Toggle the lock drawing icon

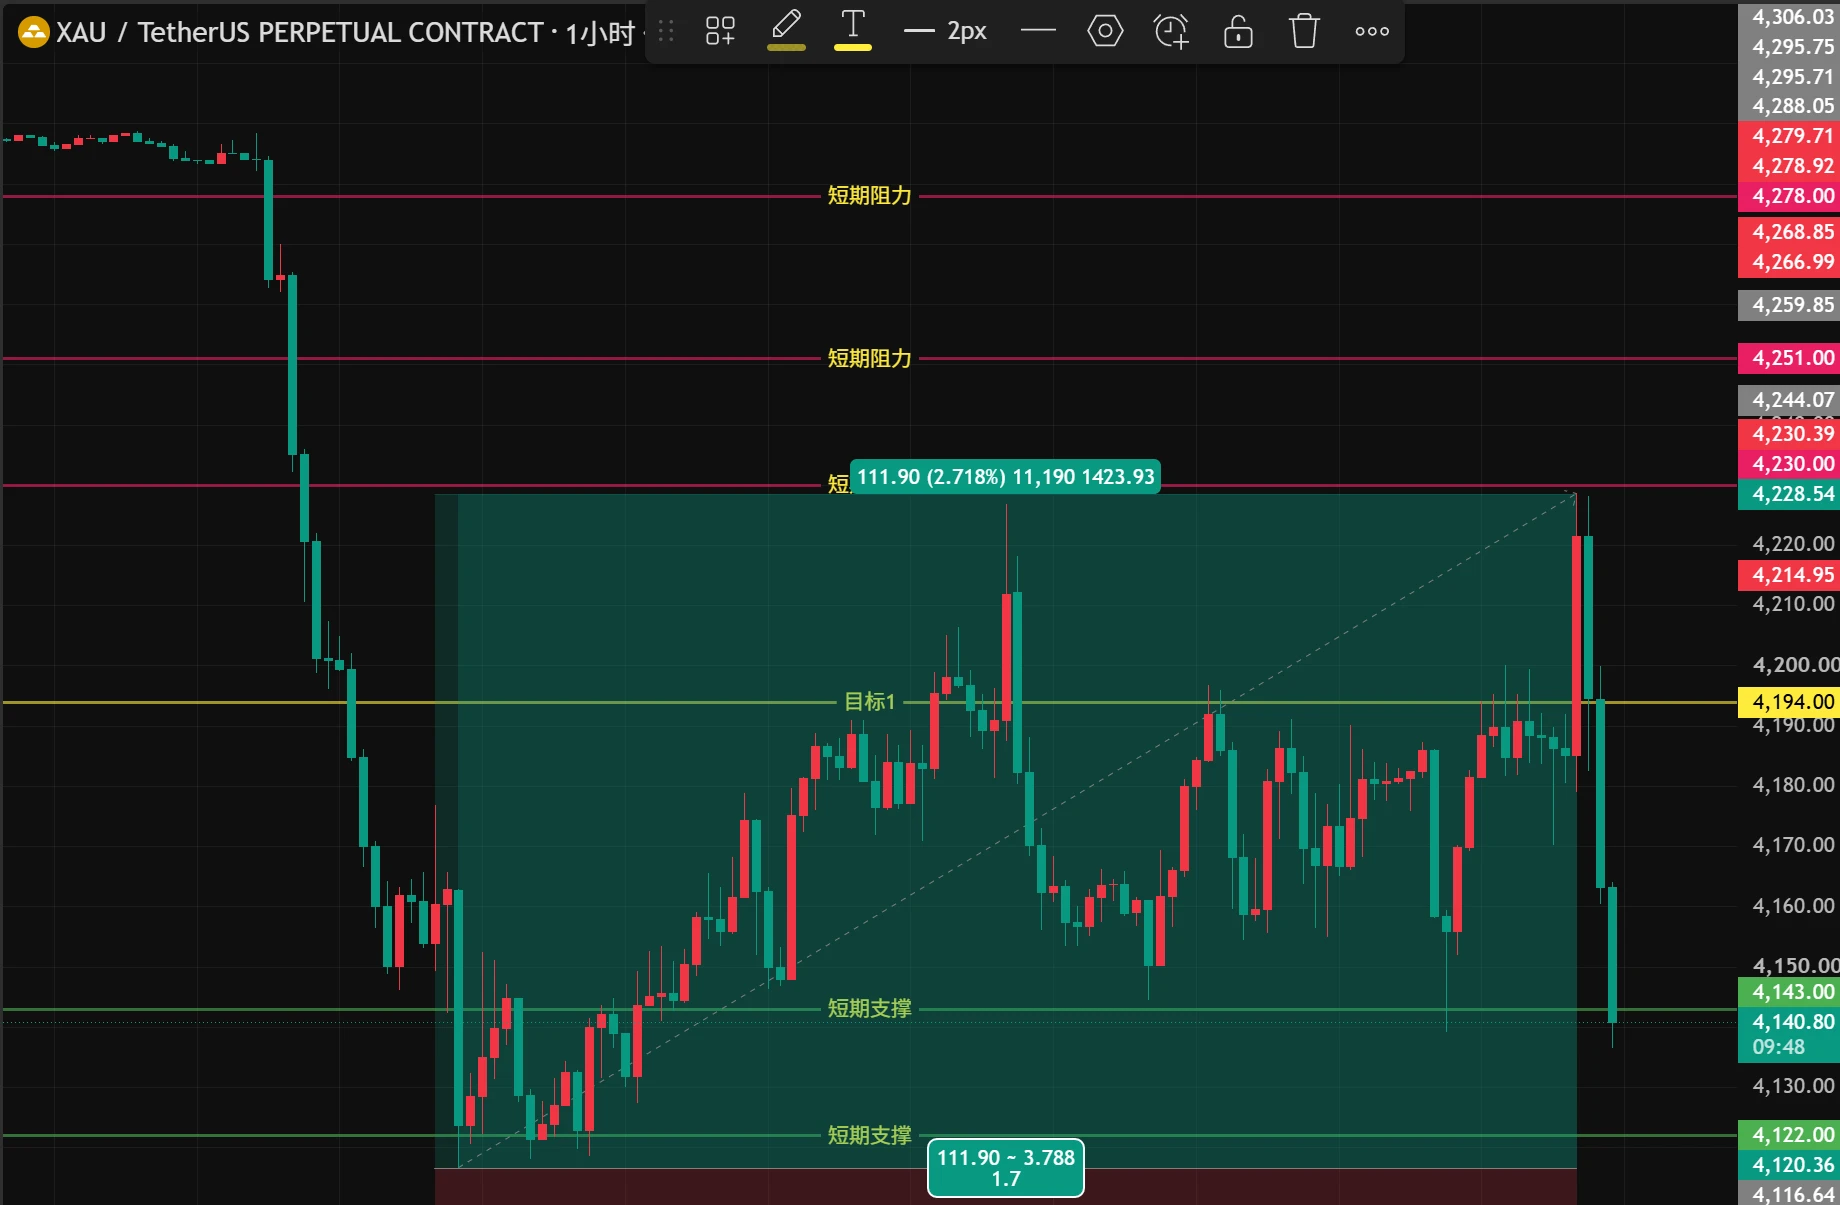coord(1238,31)
